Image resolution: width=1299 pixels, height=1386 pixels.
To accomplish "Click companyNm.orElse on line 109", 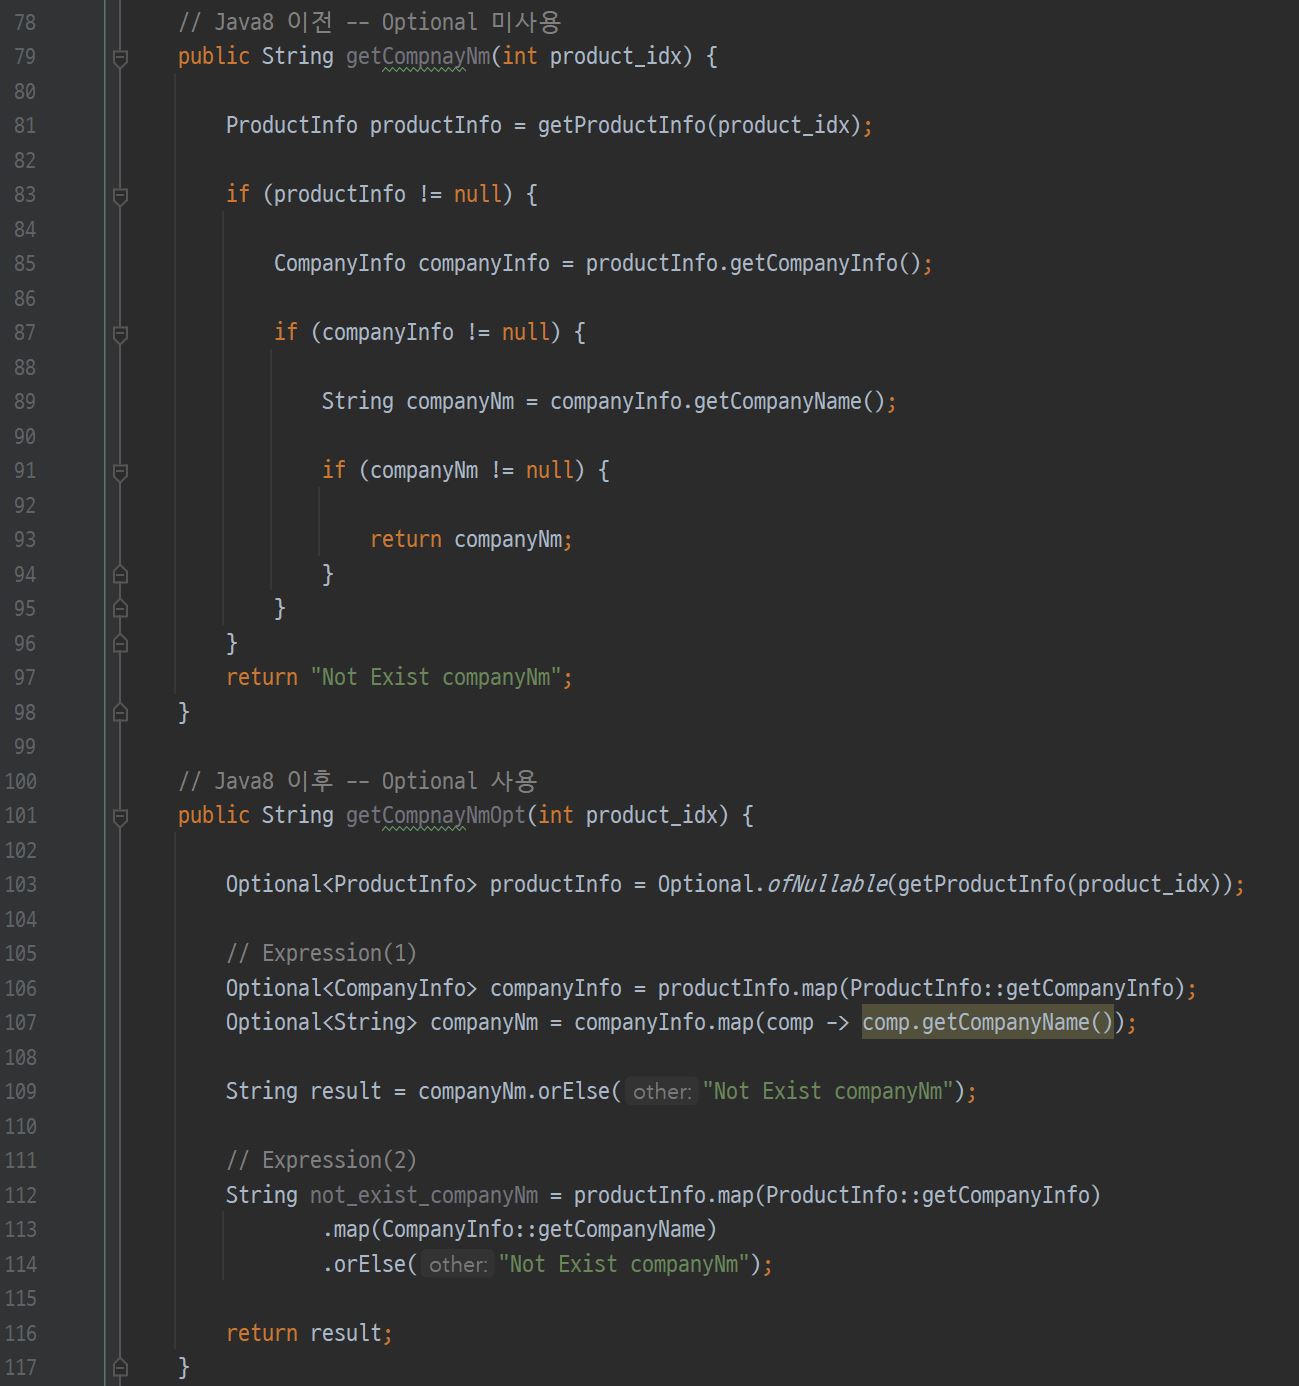I will (513, 1091).
